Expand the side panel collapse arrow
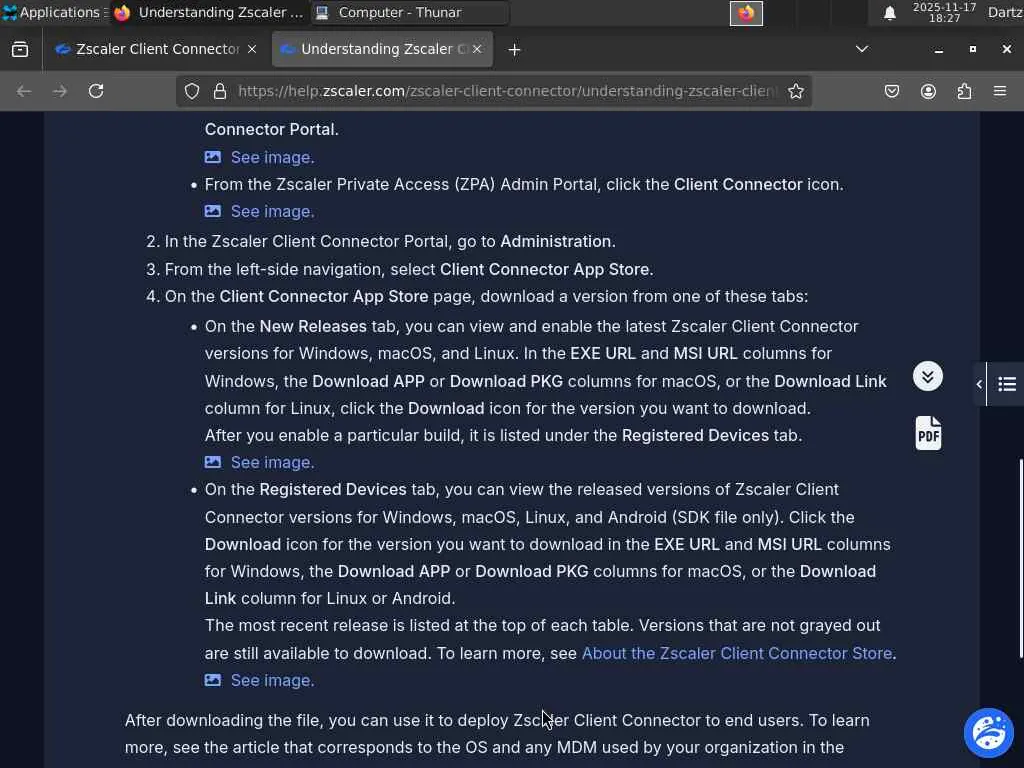This screenshot has width=1024, height=768. (979, 384)
